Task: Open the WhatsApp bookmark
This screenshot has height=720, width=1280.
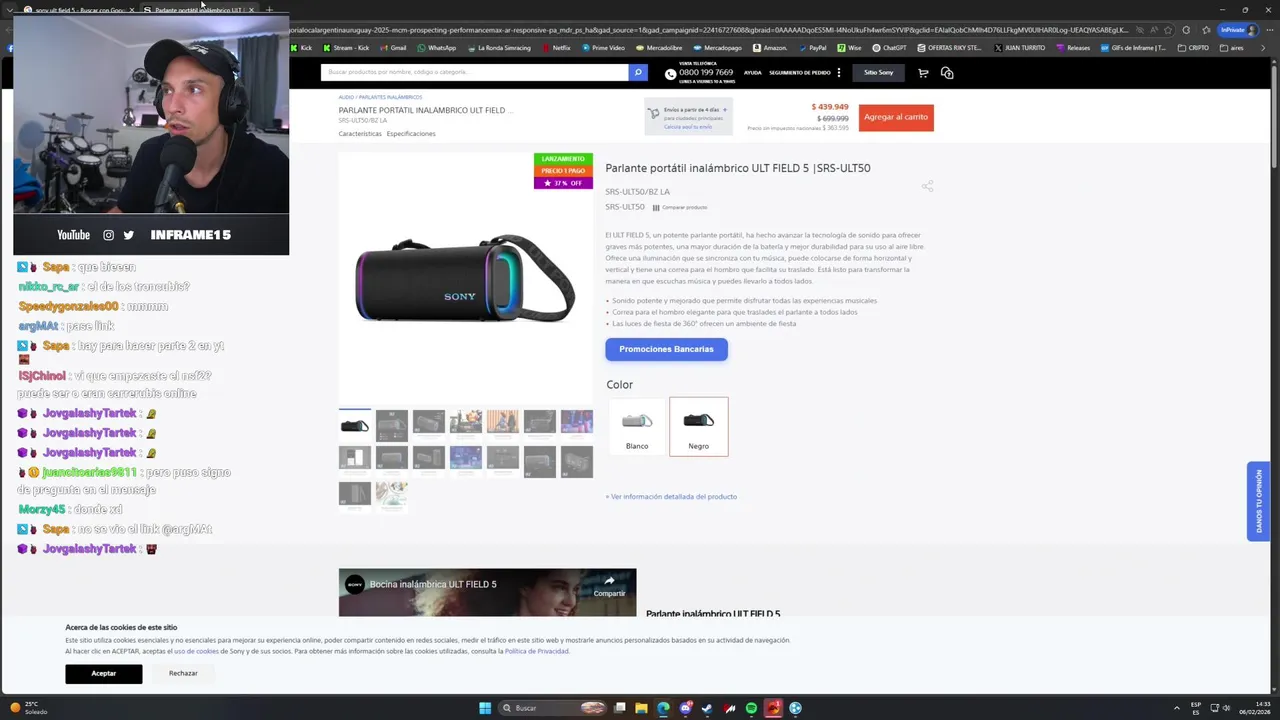Action: (x=437, y=48)
